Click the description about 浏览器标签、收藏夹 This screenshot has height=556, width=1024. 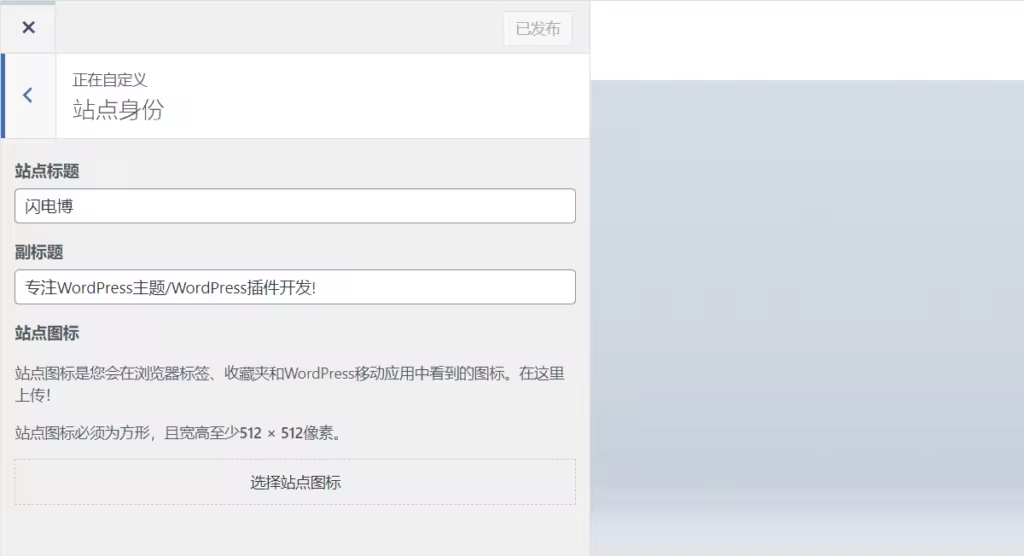pos(290,384)
